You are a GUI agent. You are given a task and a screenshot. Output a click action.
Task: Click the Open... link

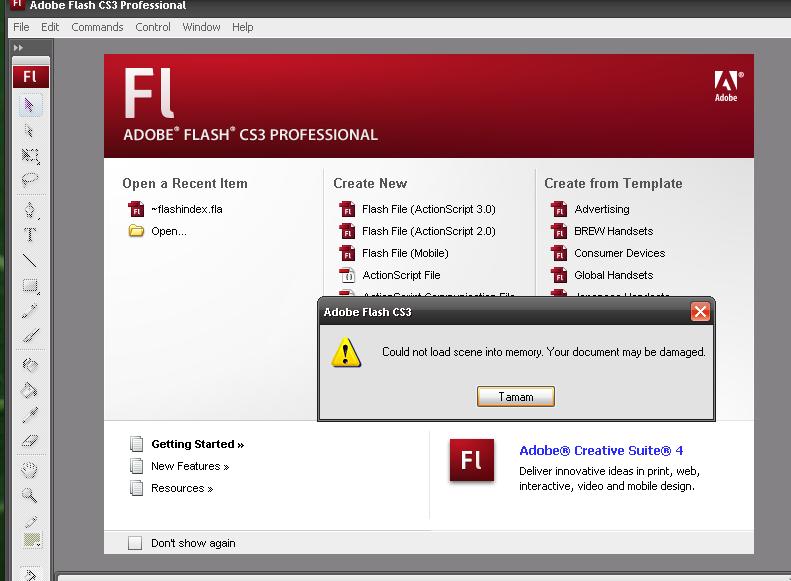coord(168,231)
